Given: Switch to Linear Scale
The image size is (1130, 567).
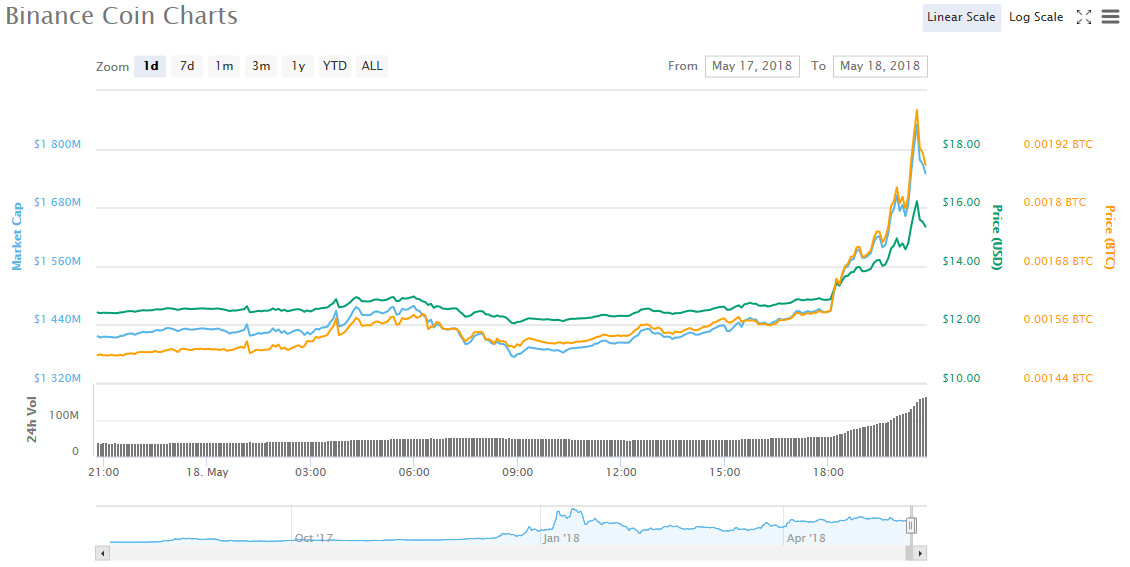Looking at the screenshot, I should pos(961,17).
